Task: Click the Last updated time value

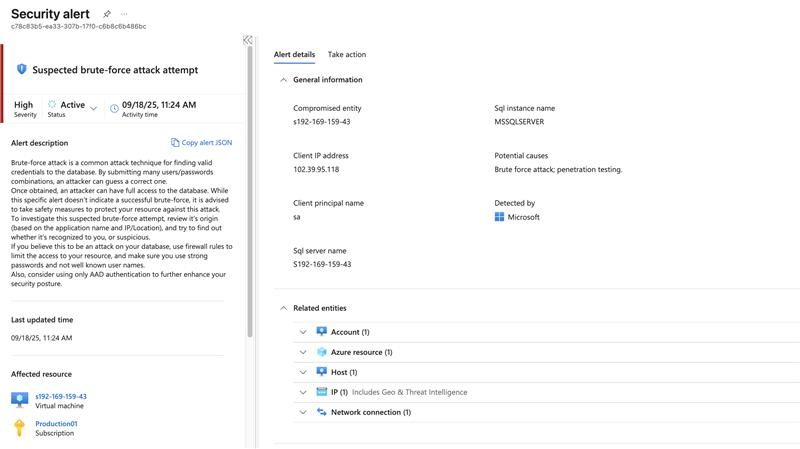Action: coord(41,338)
